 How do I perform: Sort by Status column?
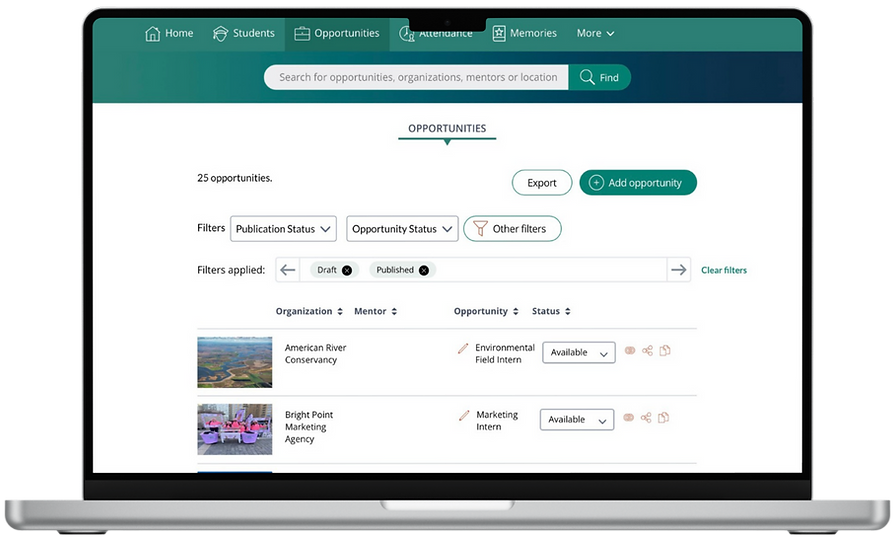[551, 312]
